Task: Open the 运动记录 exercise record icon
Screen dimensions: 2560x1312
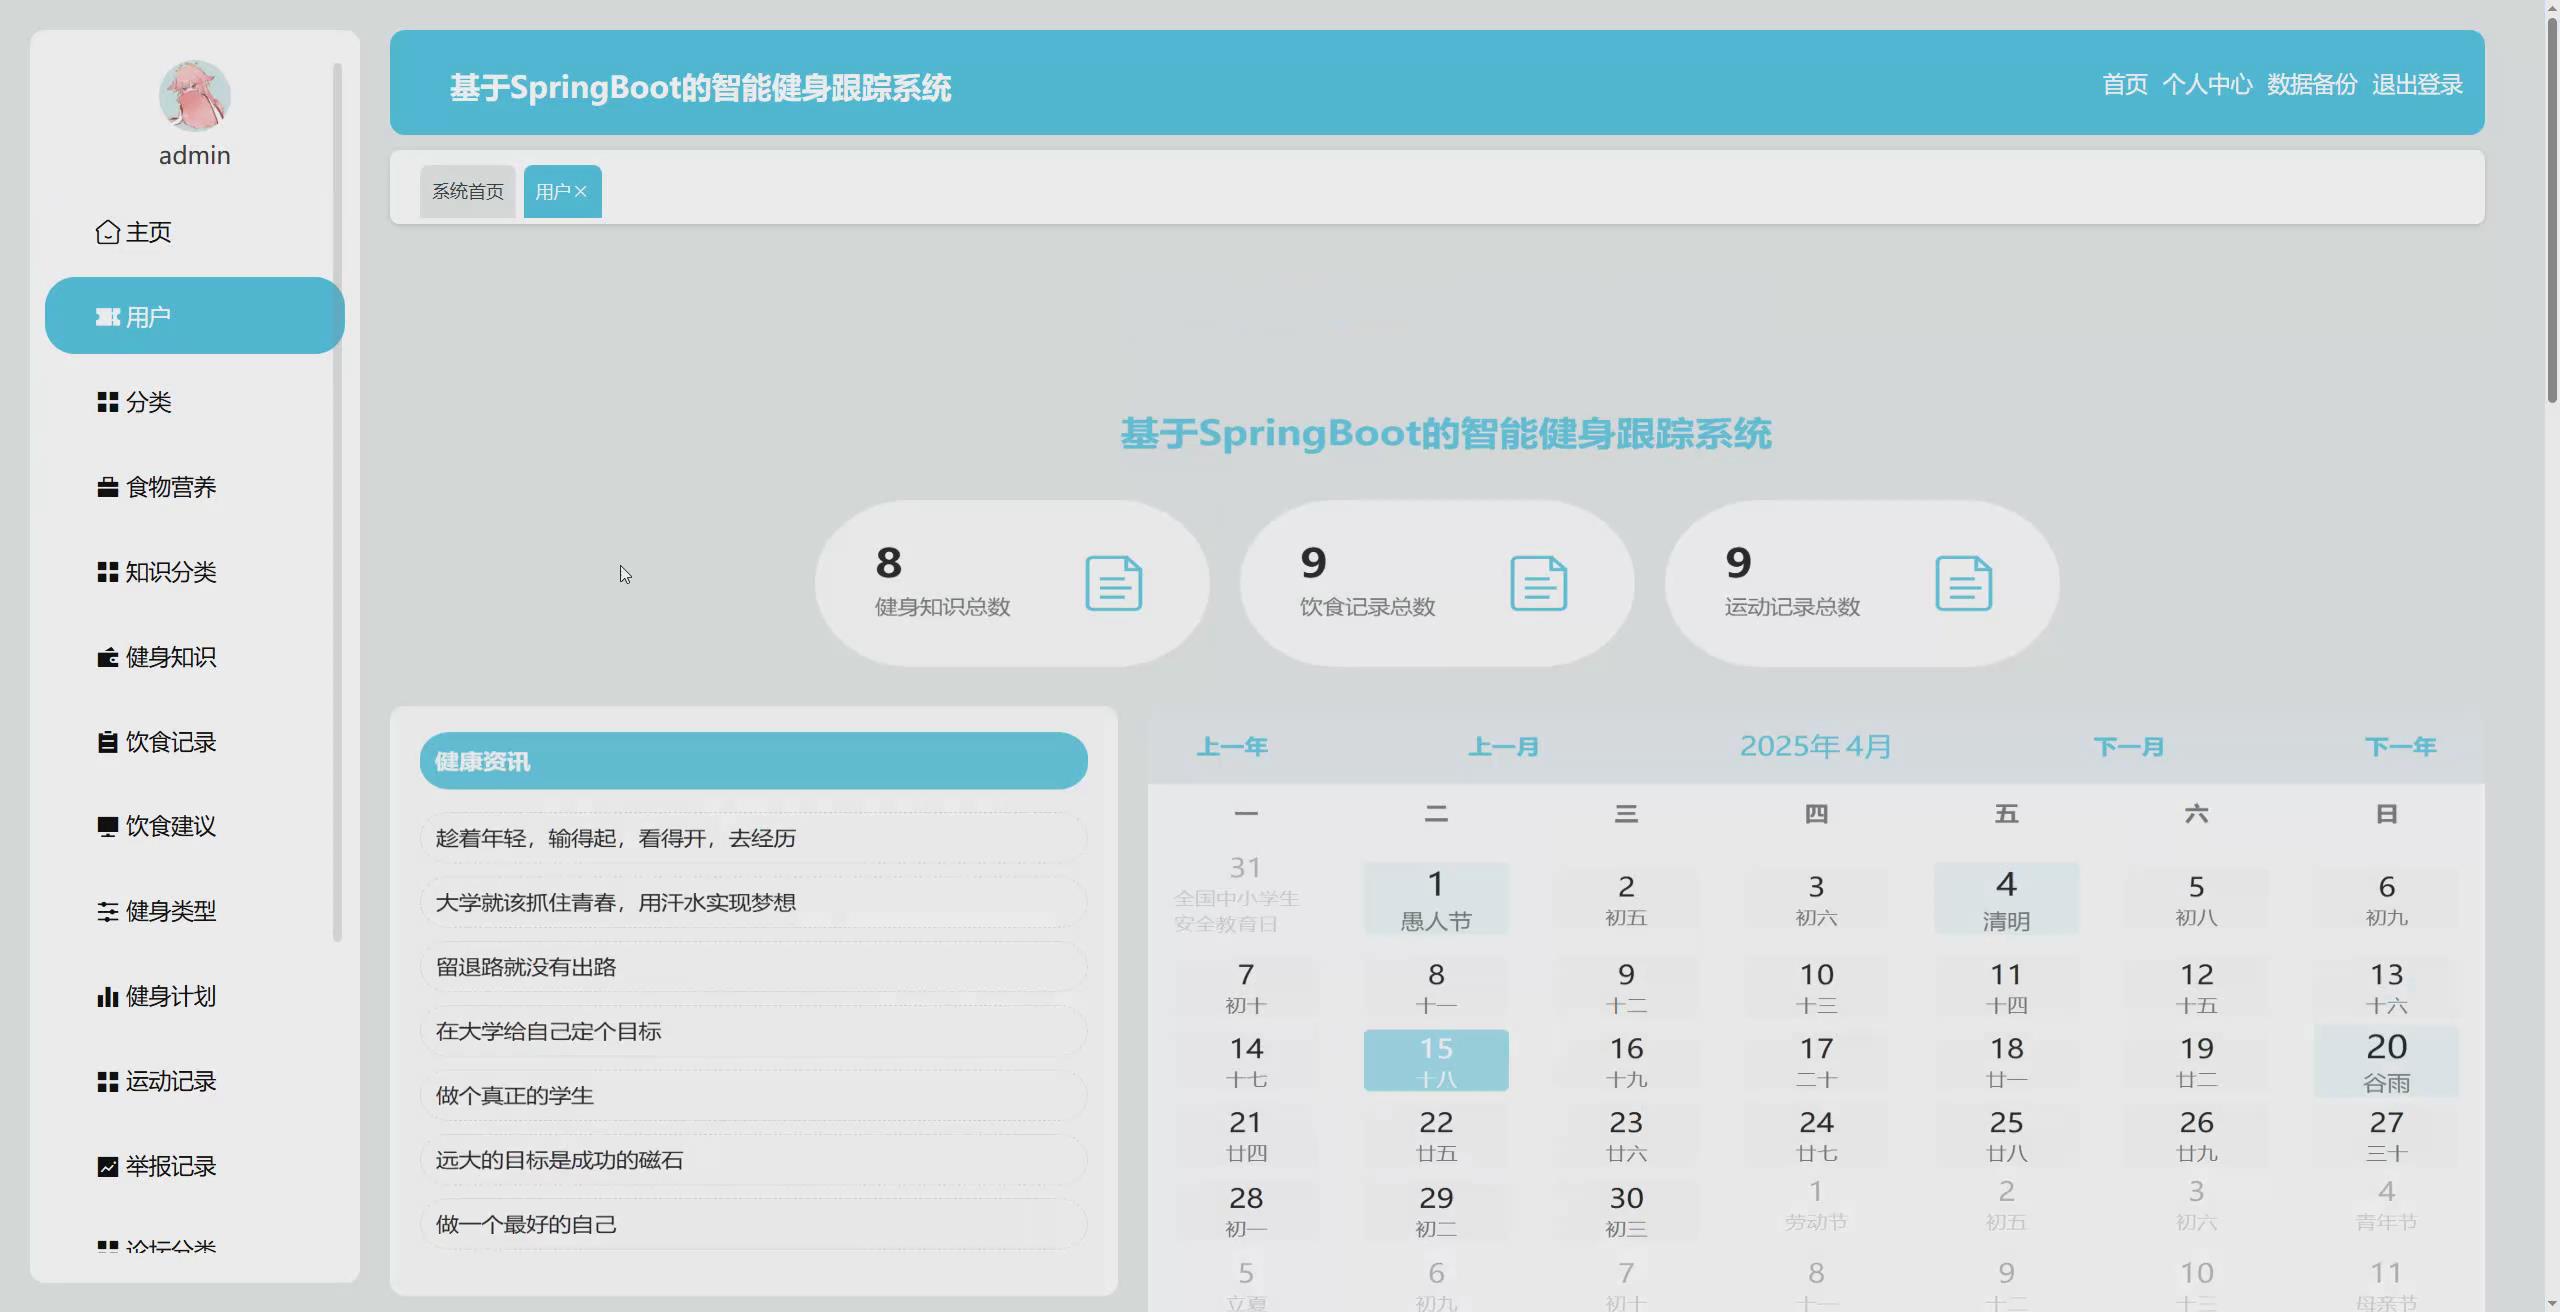Action: (x=107, y=1080)
